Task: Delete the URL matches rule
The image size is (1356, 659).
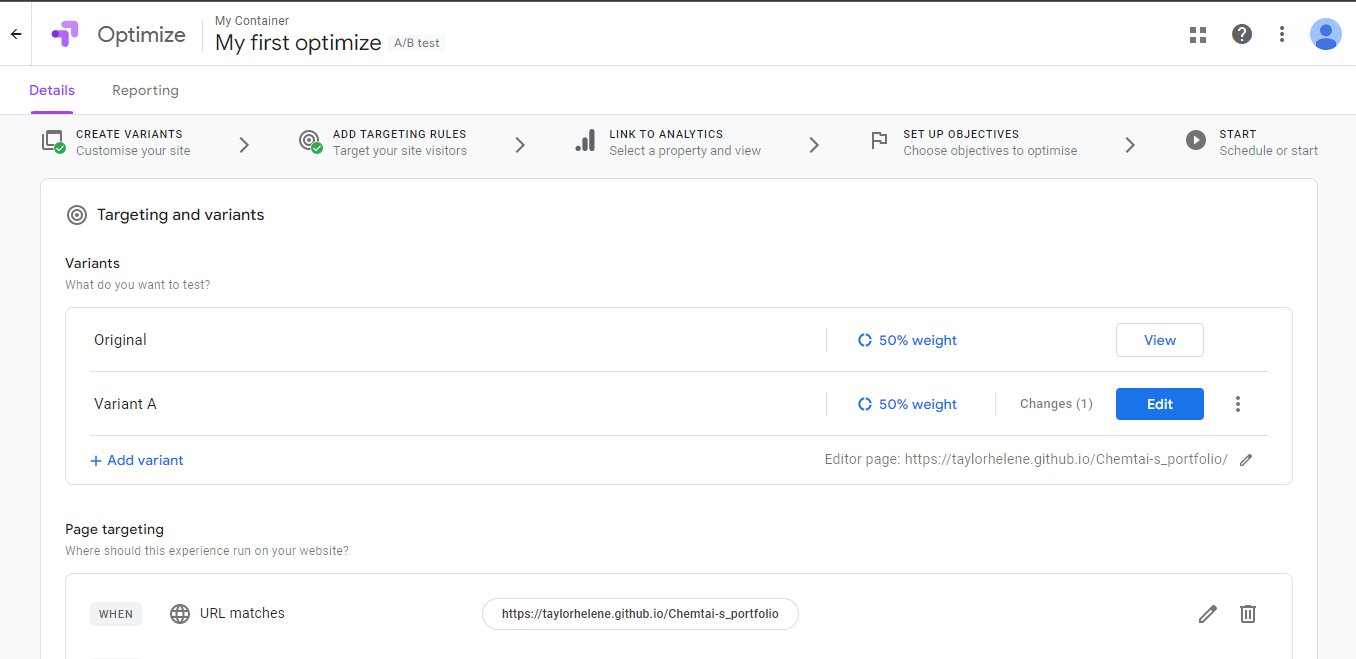Action: 1248,614
